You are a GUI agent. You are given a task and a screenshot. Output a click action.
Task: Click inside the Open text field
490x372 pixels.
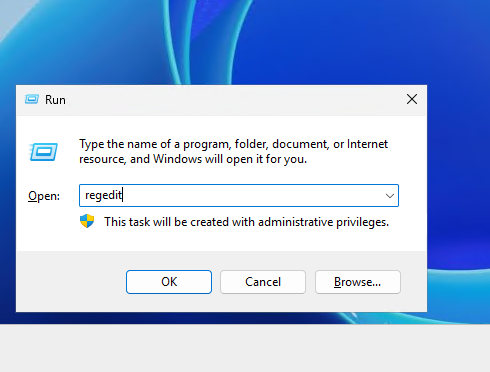pyautogui.click(x=239, y=195)
